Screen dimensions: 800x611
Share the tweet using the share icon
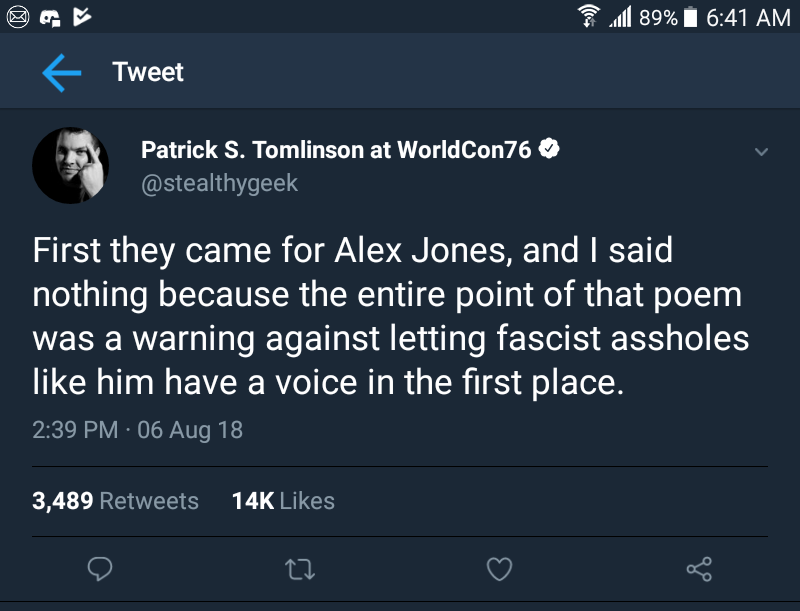click(699, 570)
